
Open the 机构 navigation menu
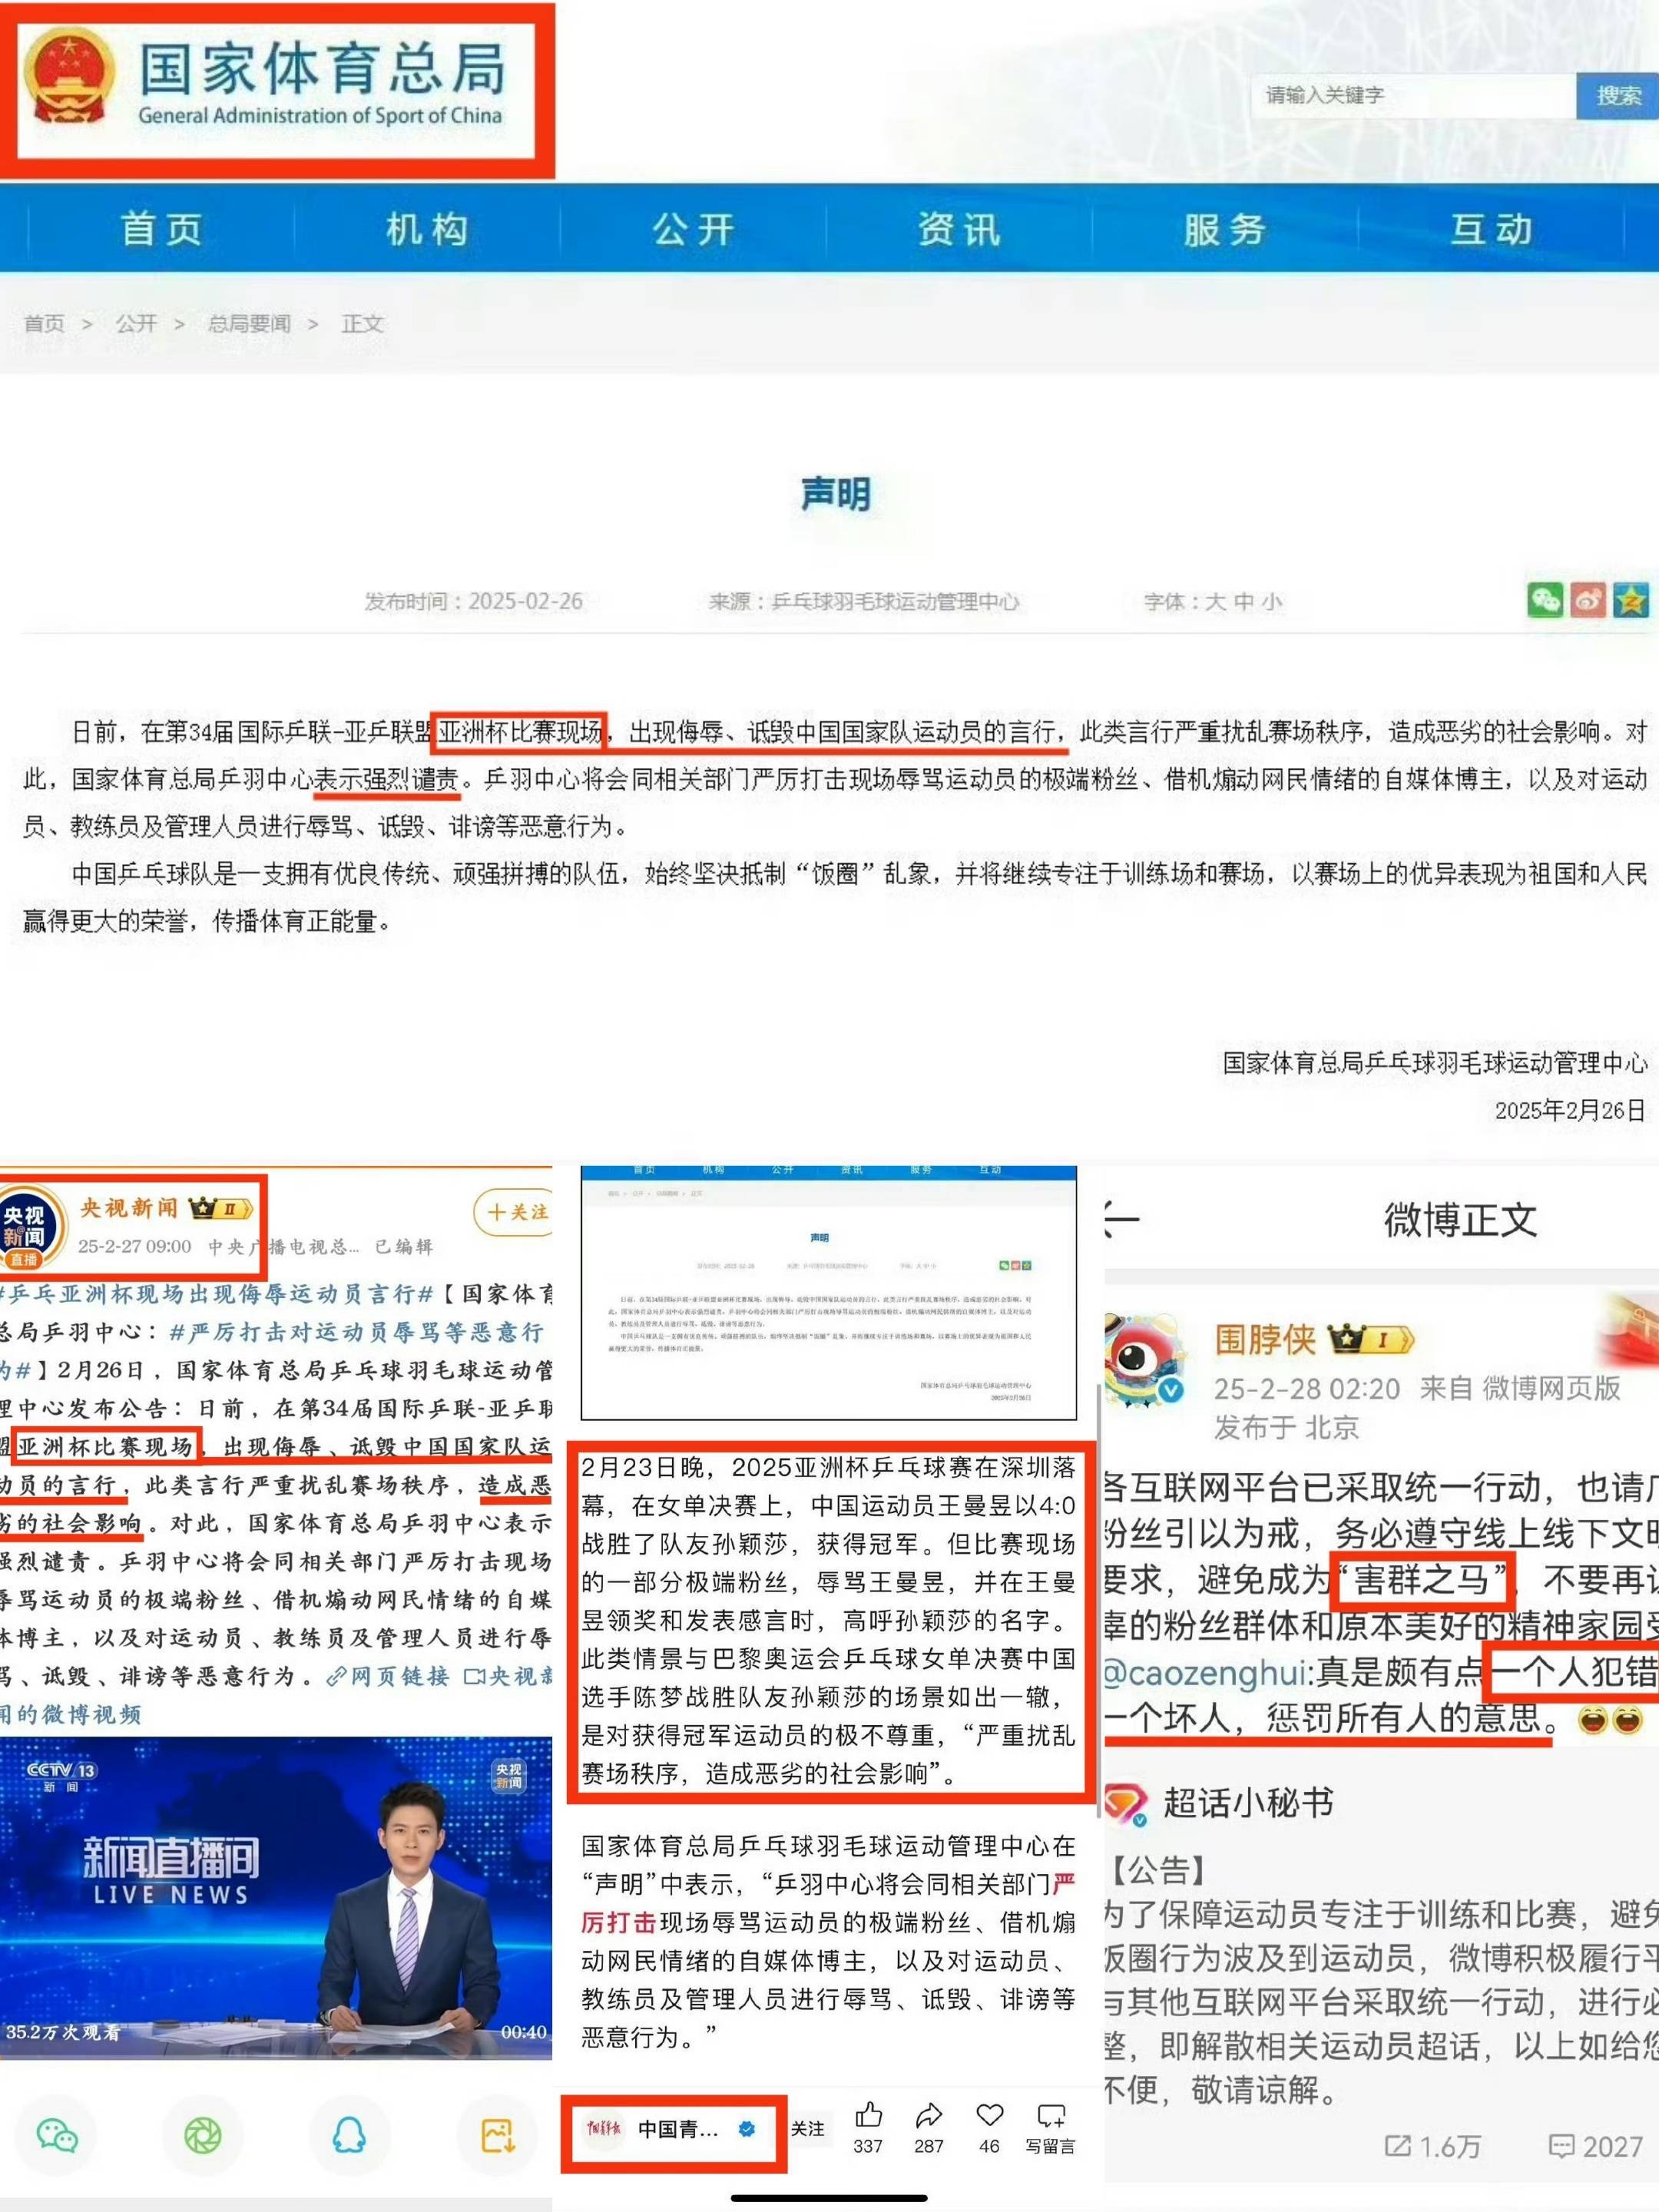click(427, 229)
